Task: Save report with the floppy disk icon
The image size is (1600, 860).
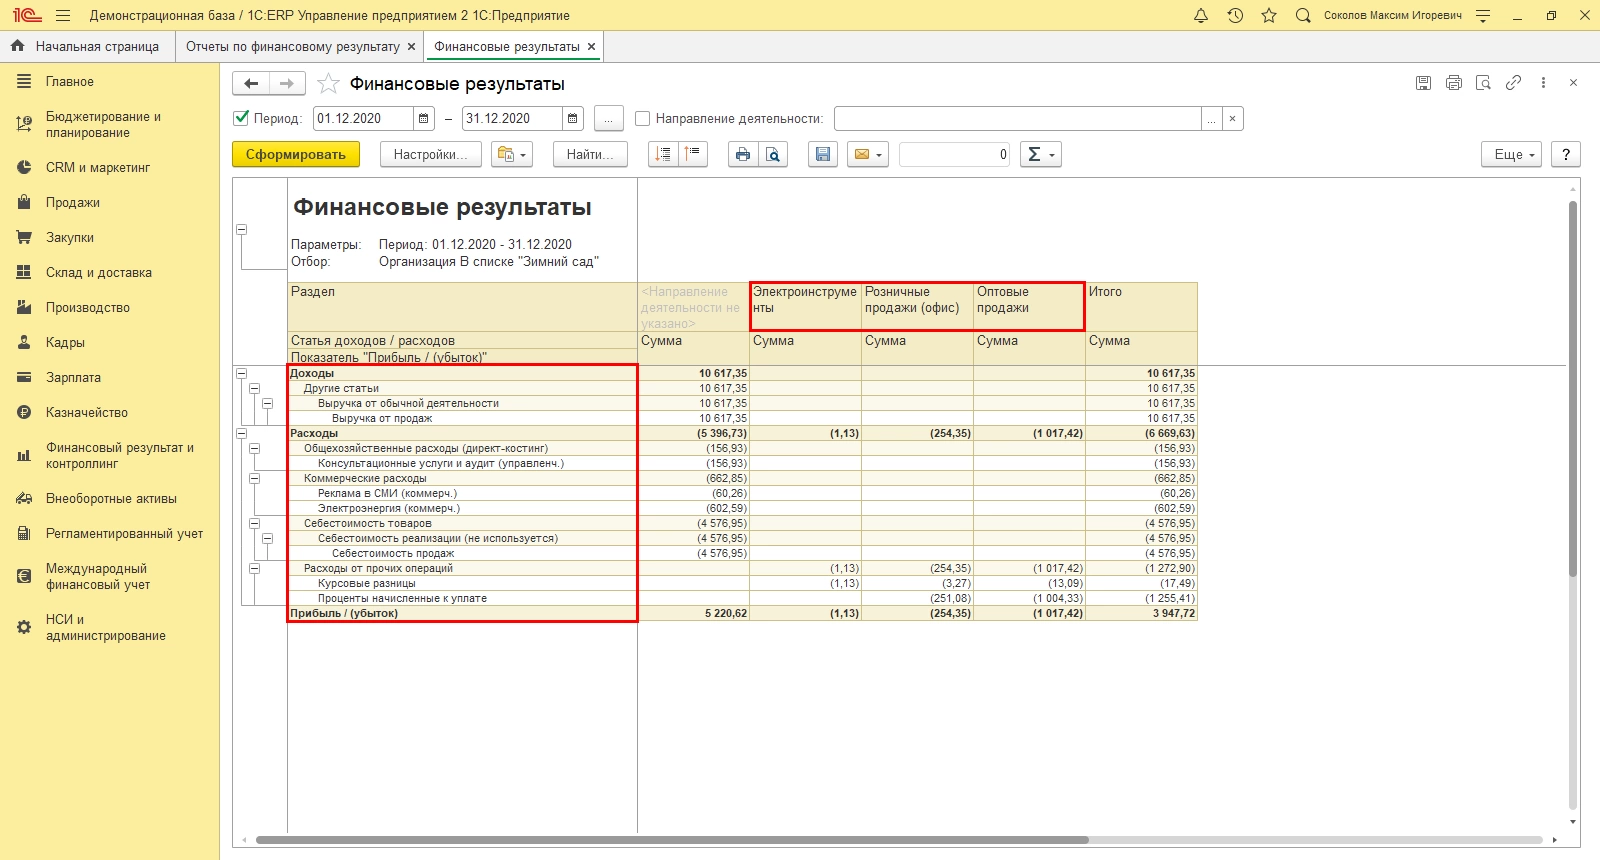Action: tap(822, 154)
